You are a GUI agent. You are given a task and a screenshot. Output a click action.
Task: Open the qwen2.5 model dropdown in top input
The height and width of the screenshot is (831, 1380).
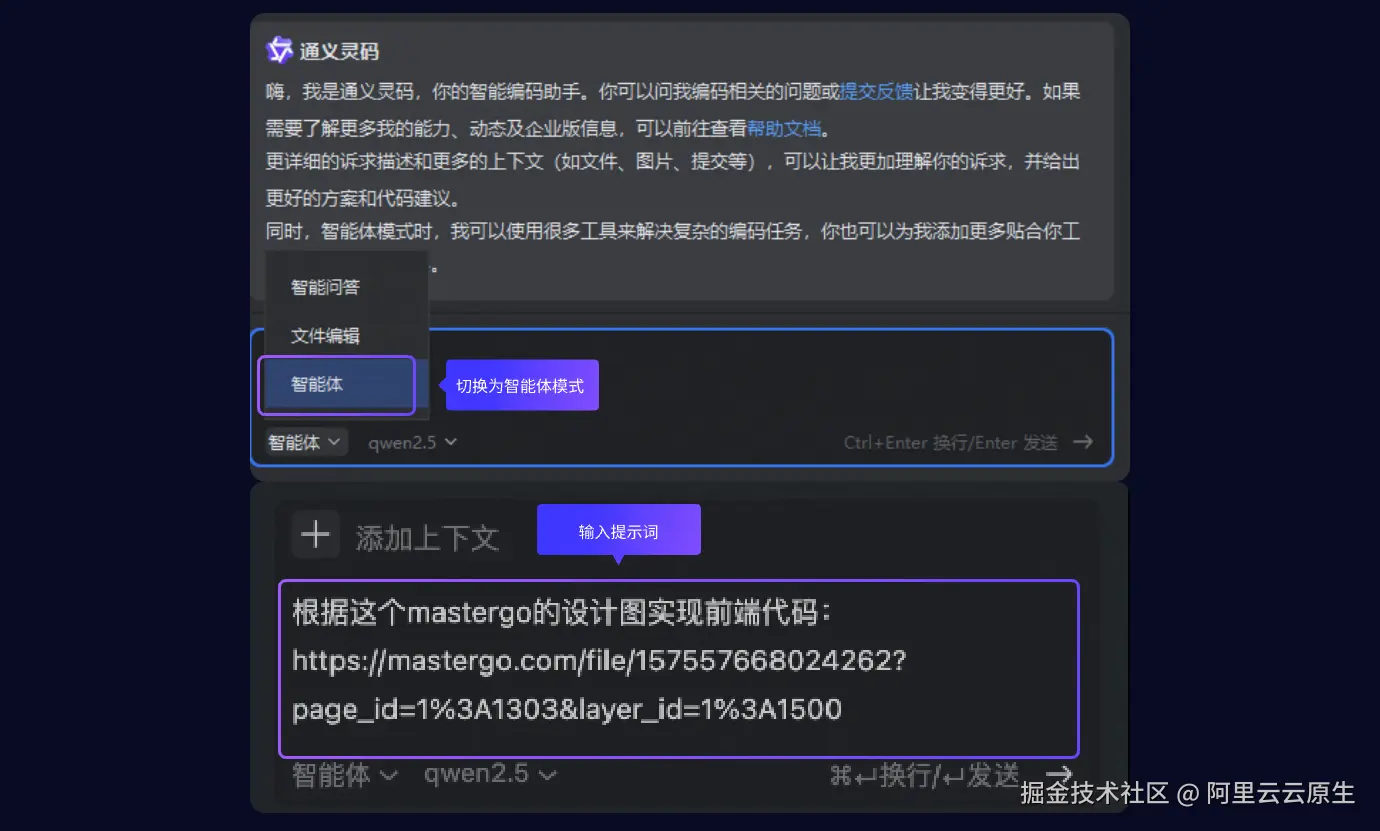tap(412, 442)
